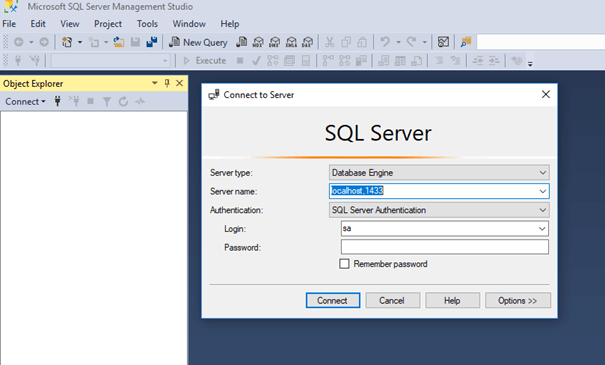605x365 pixels.
Task: Click the Analysis Services DMX Query icon
Action: click(x=275, y=42)
